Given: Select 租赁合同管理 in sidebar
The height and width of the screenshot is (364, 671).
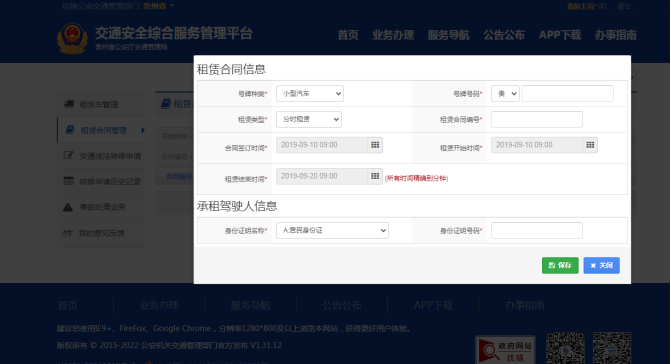Looking at the screenshot, I should point(101,130).
